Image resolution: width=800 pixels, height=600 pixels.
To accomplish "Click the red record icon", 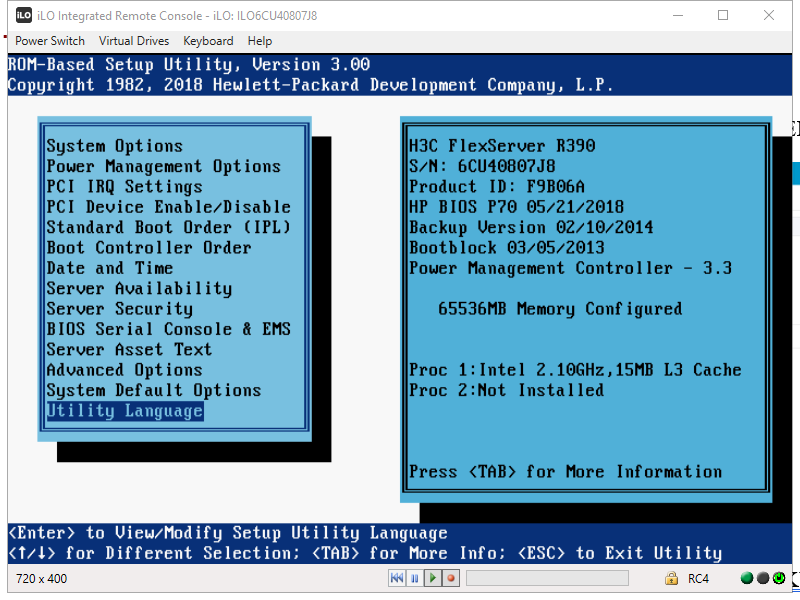I will click(x=451, y=577).
